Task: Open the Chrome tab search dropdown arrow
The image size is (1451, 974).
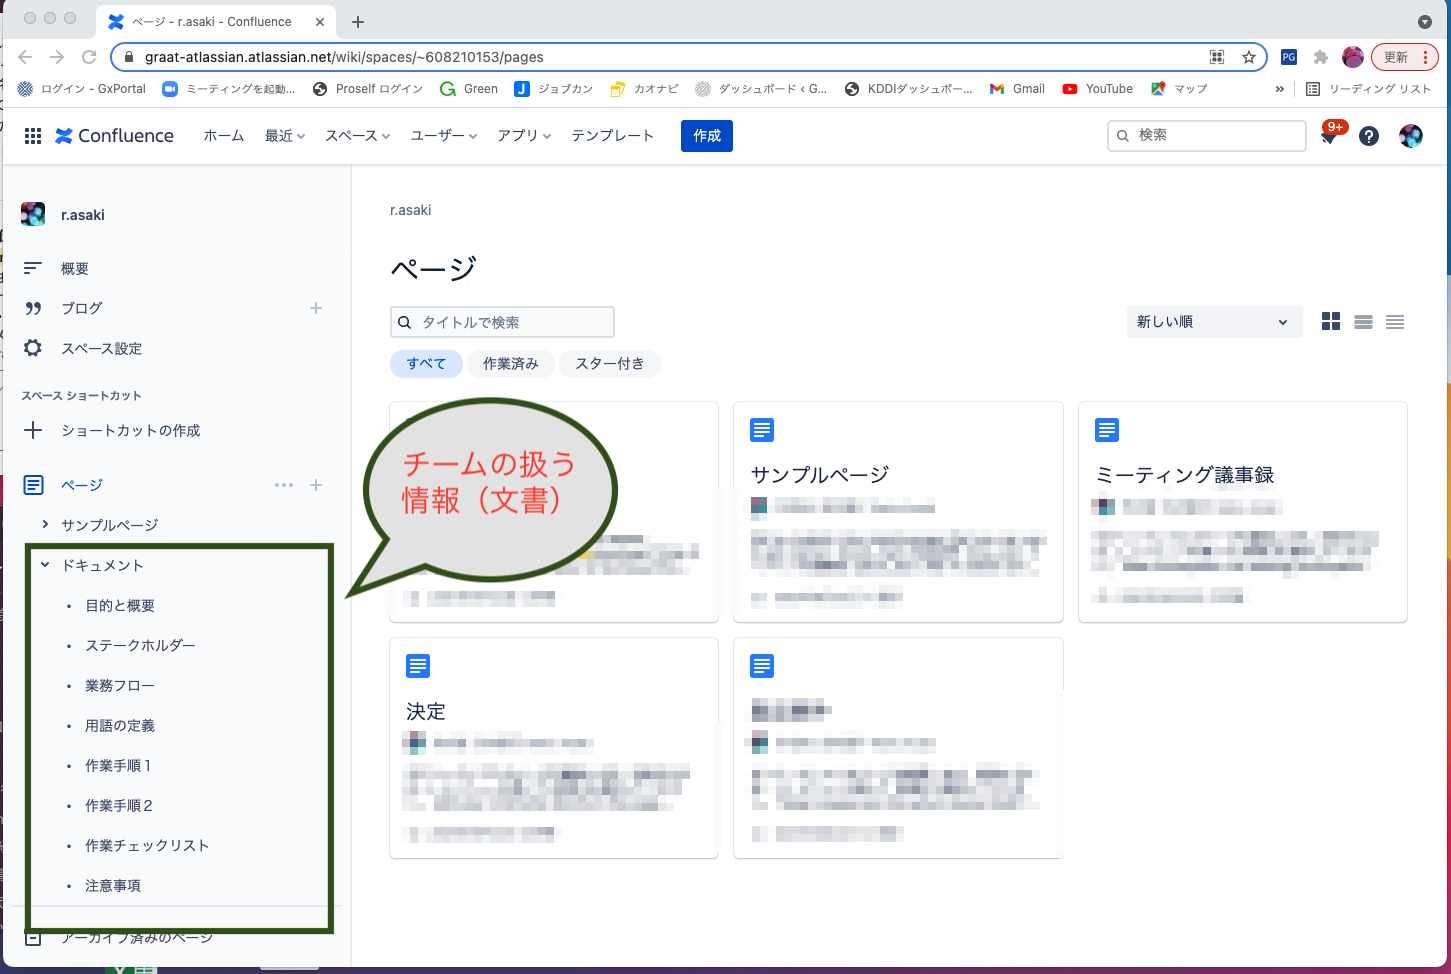Action: coord(1425,21)
